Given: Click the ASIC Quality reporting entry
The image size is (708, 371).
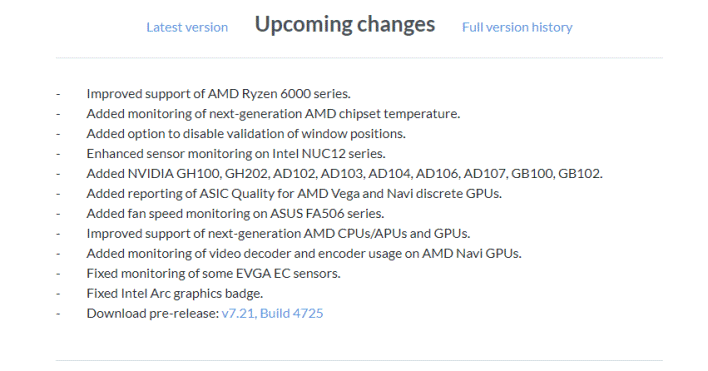Looking at the screenshot, I should click(x=294, y=193).
